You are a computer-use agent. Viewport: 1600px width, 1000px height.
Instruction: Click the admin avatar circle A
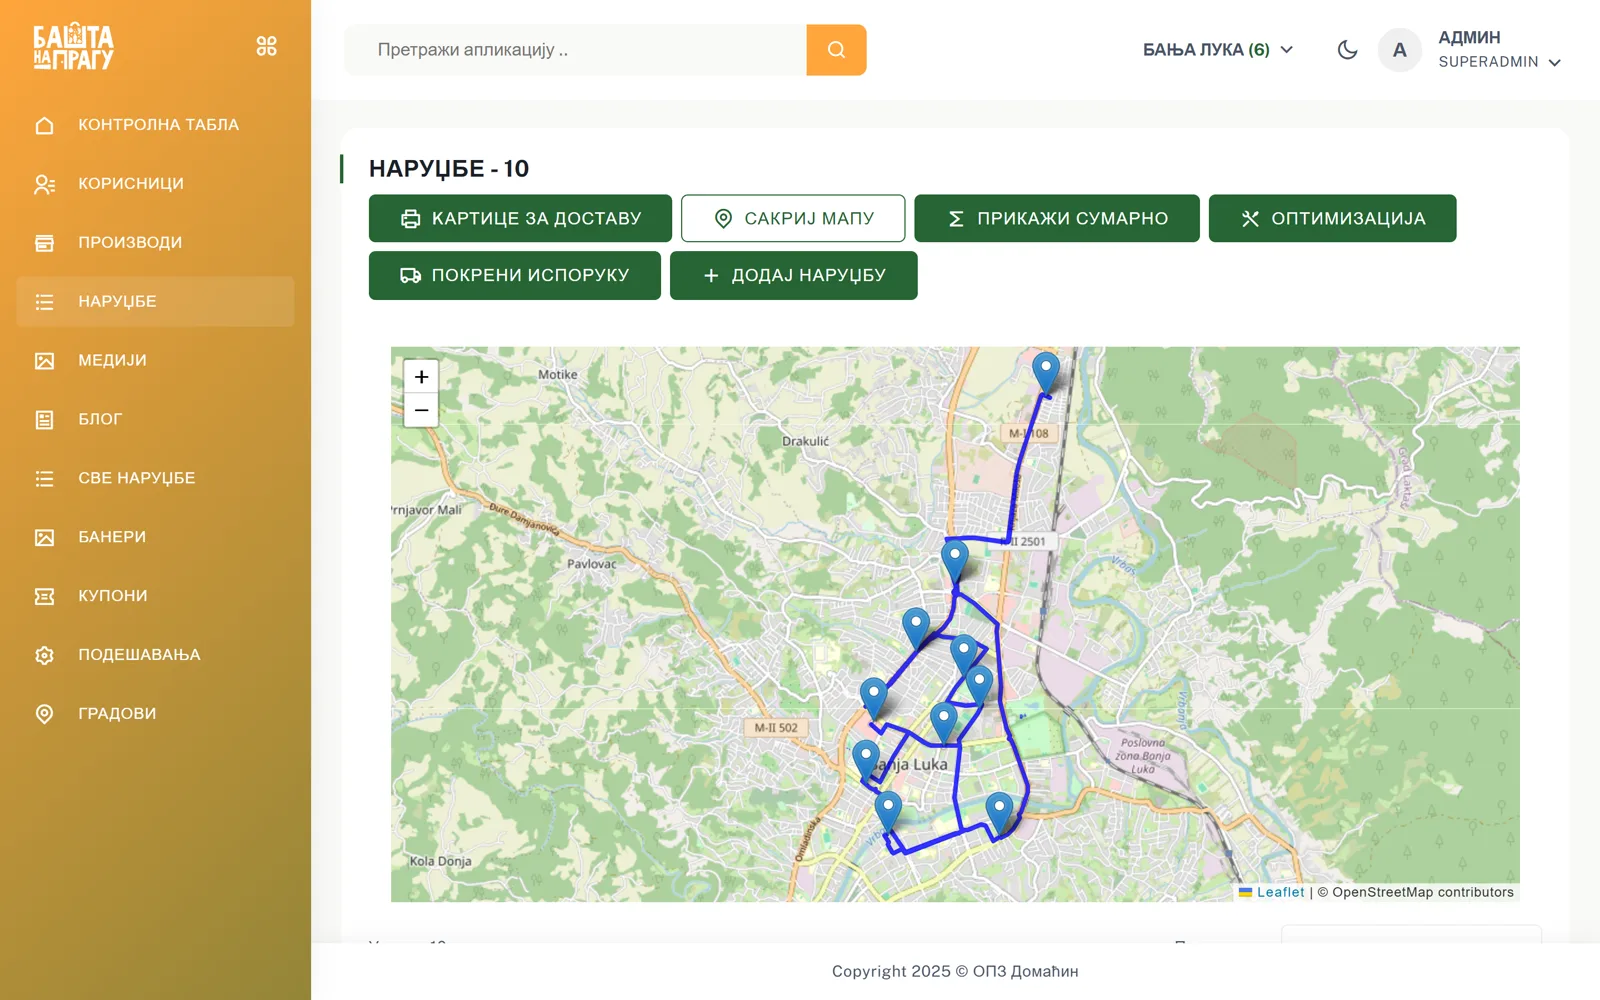pos(1399,50)
